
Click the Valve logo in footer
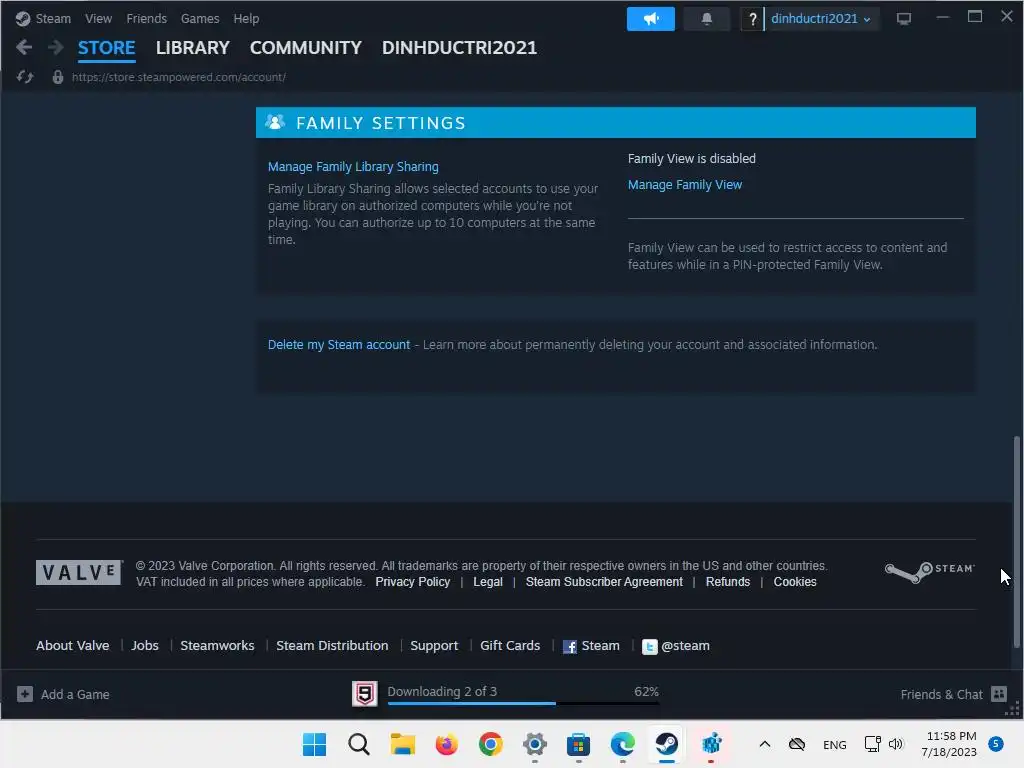[x=78, y=573]
